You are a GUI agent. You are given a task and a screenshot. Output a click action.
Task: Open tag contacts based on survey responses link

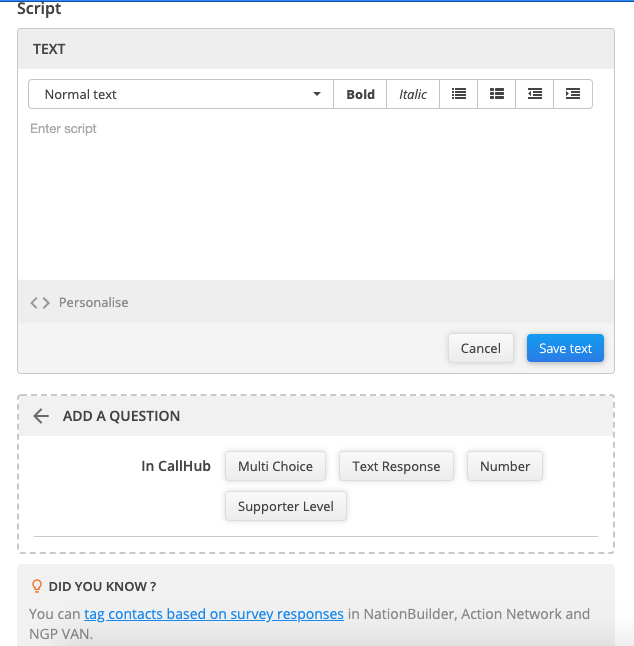(x=214, y=614)
